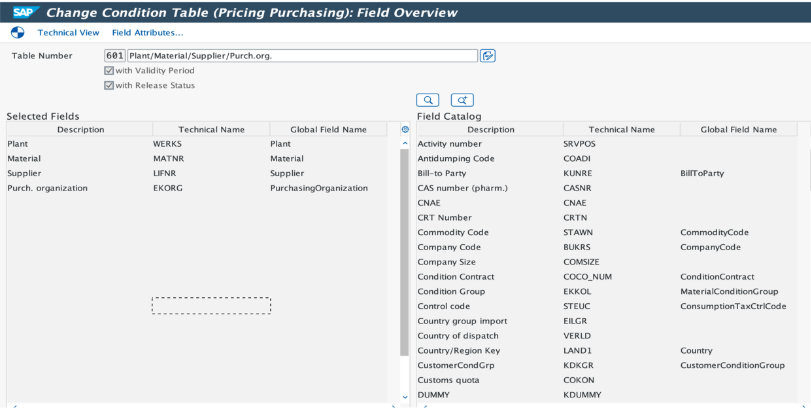
Task: Click the Find Next icon above Field Catalog
Action: click(x=461, y=99)
